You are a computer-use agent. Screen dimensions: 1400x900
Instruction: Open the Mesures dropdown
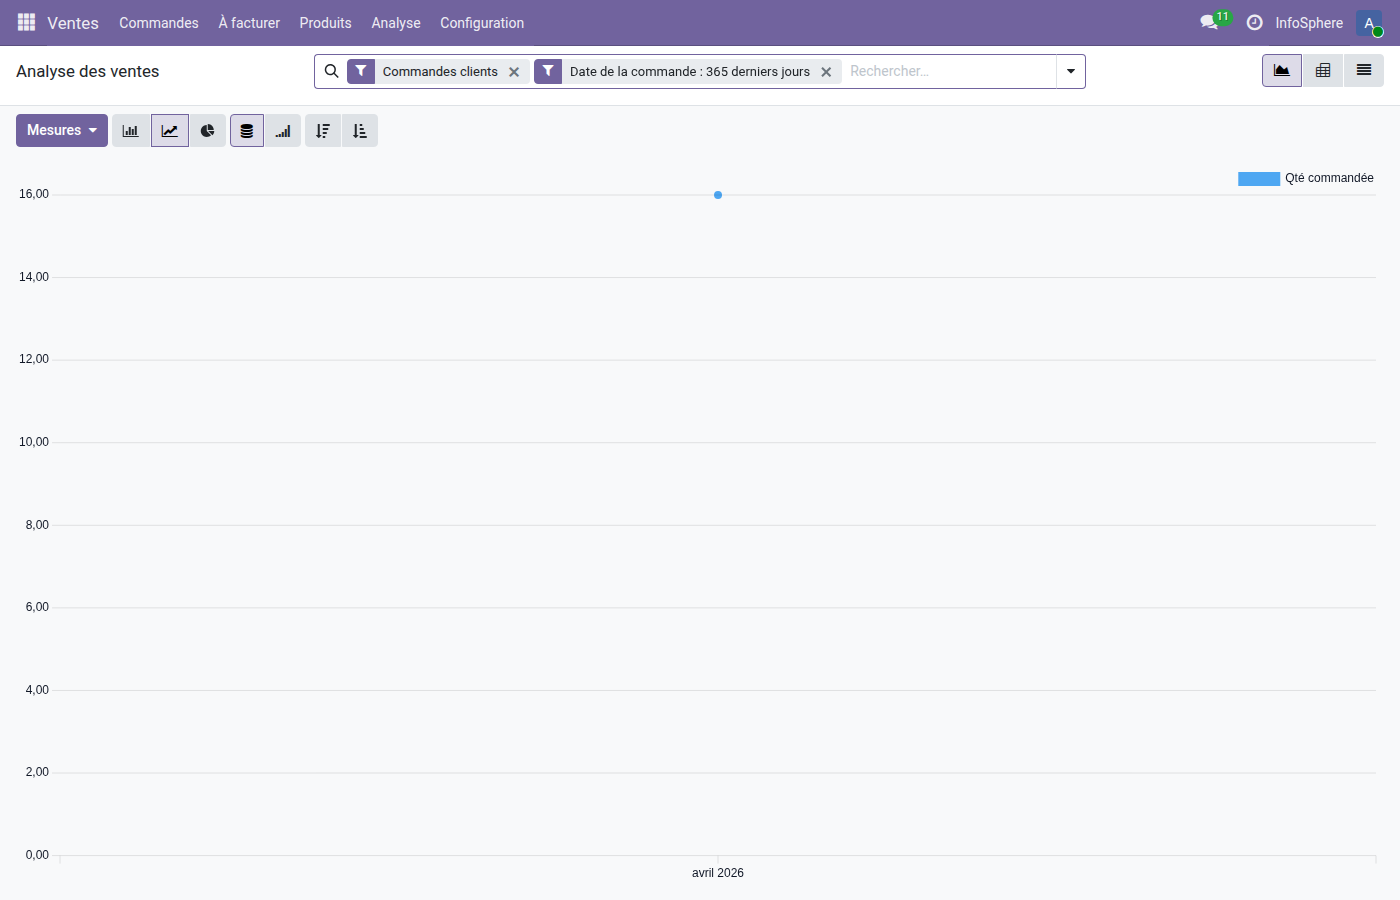pos(61,130)
